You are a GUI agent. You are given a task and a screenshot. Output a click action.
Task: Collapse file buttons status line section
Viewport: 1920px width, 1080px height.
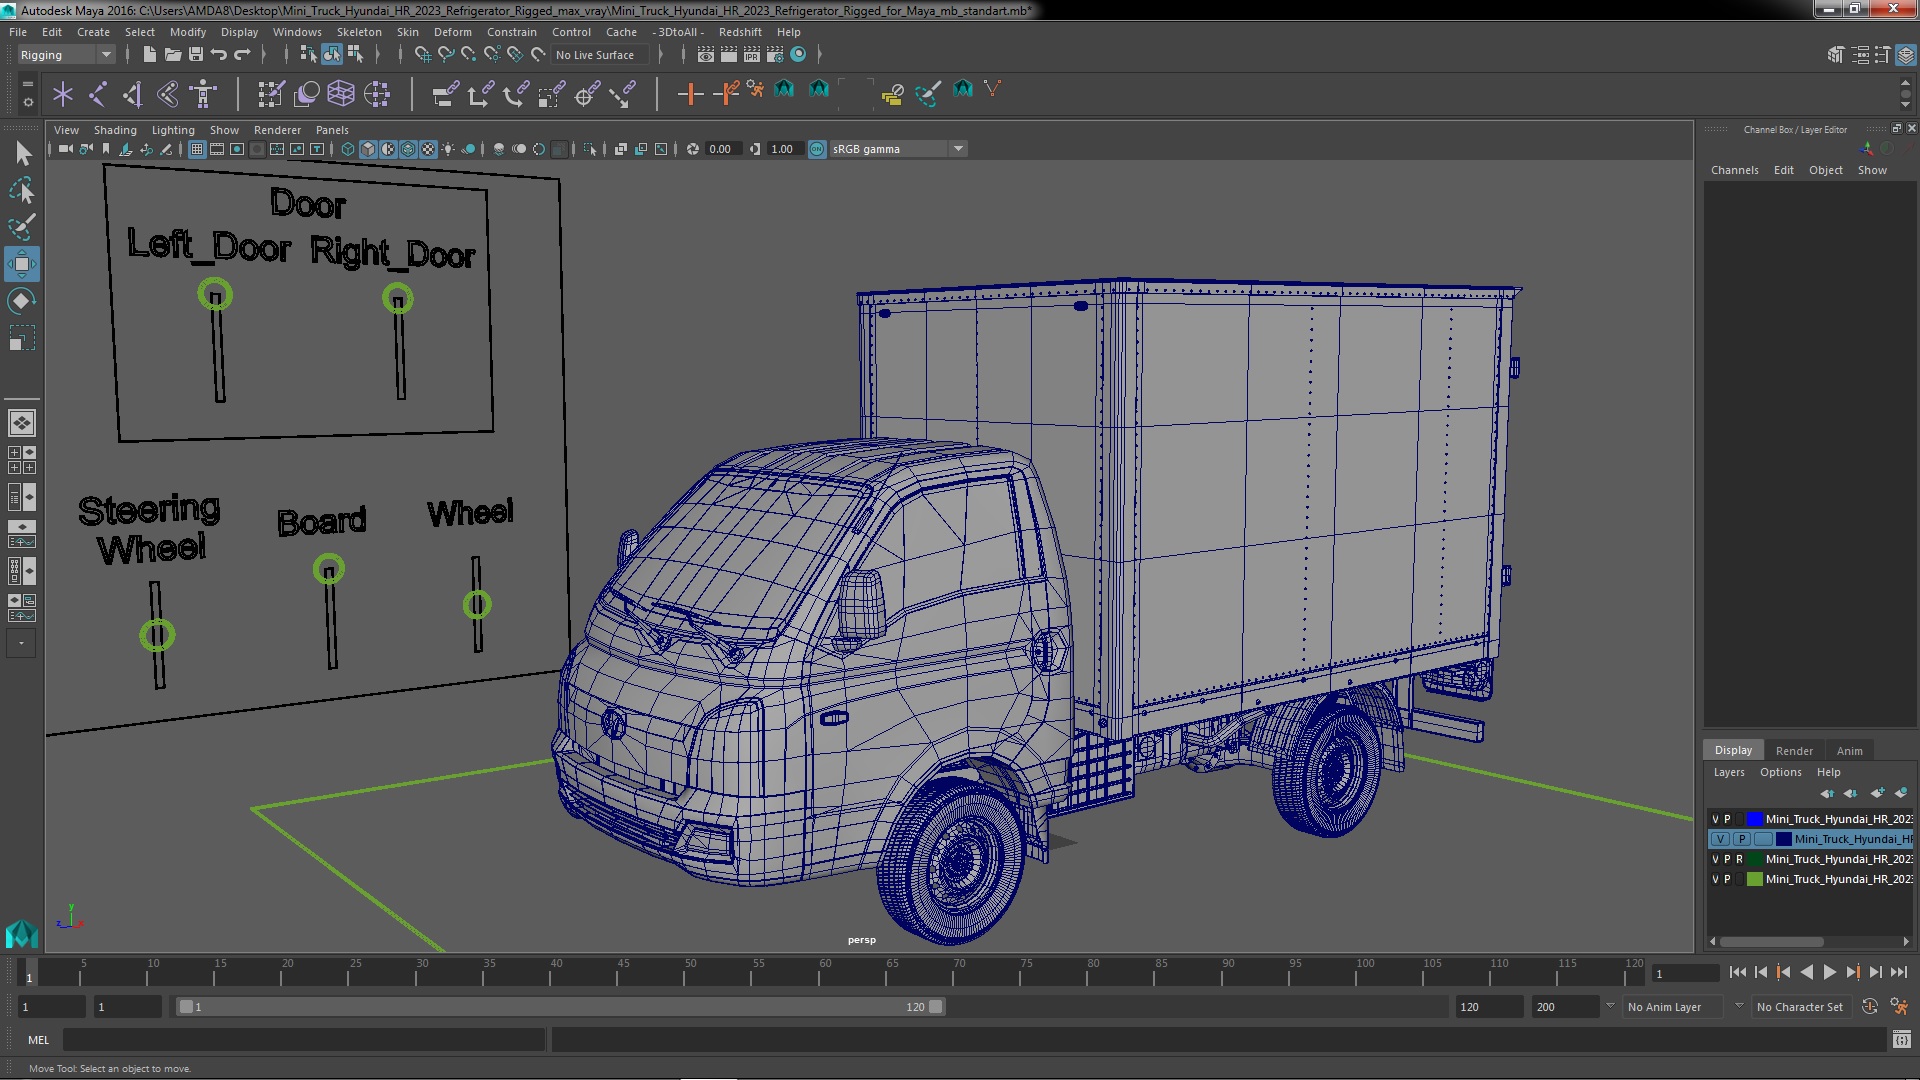(x=128, y=54)
